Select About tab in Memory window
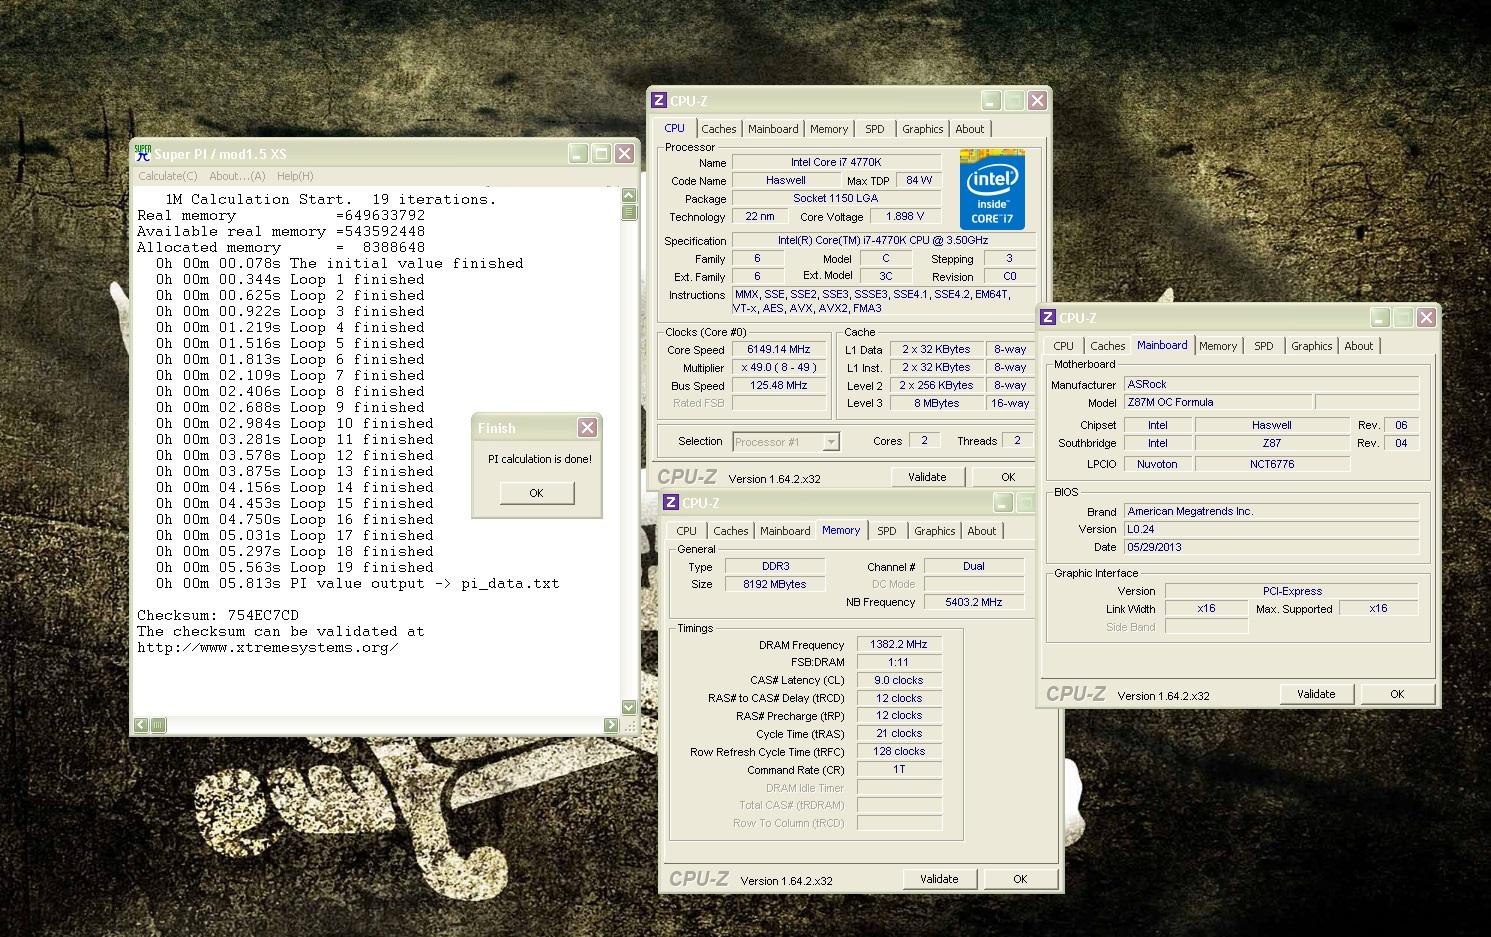The width and height of the screenshot is (1491, 937). click(x=981, y=531)
